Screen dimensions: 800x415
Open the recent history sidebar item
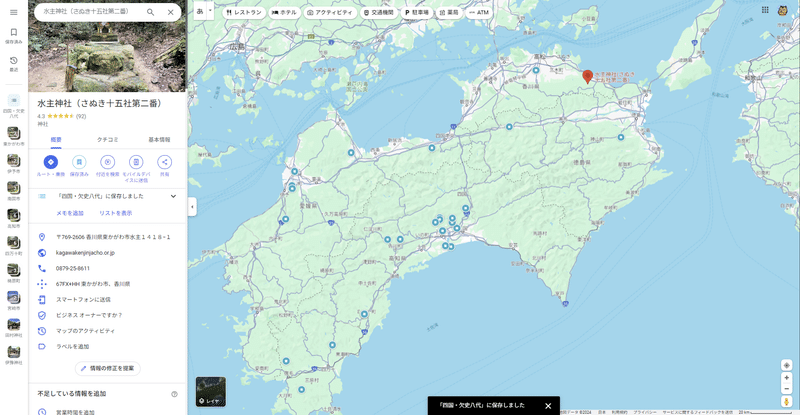[14, 64]
